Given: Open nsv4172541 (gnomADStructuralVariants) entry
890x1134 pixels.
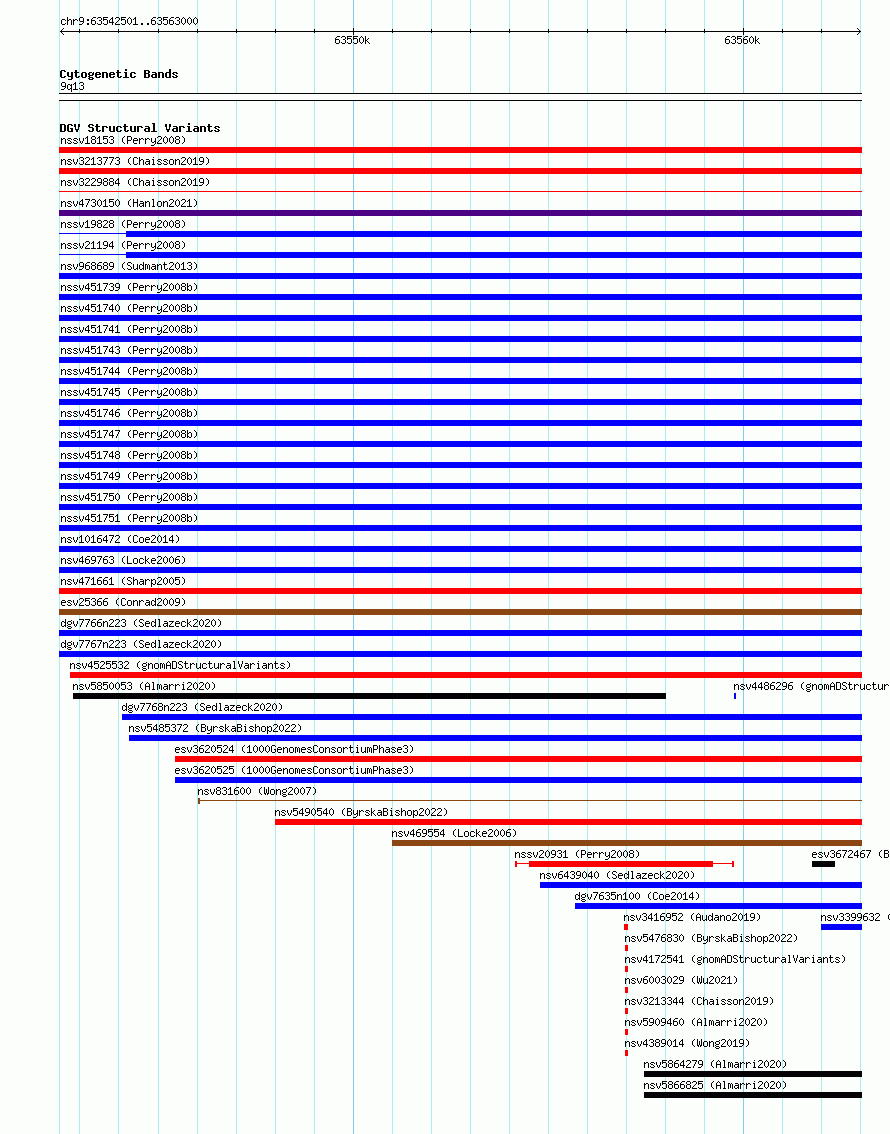Looking at the screenshot, I should pyautogui.click(x=735, y=958).
